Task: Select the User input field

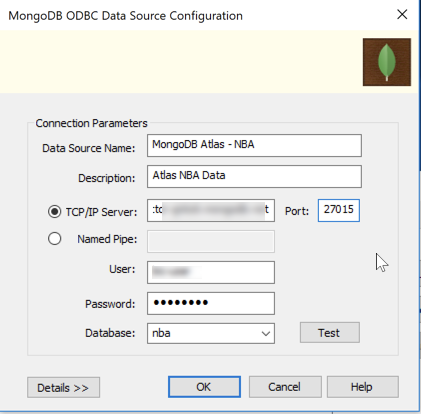Action: point(211,272)
